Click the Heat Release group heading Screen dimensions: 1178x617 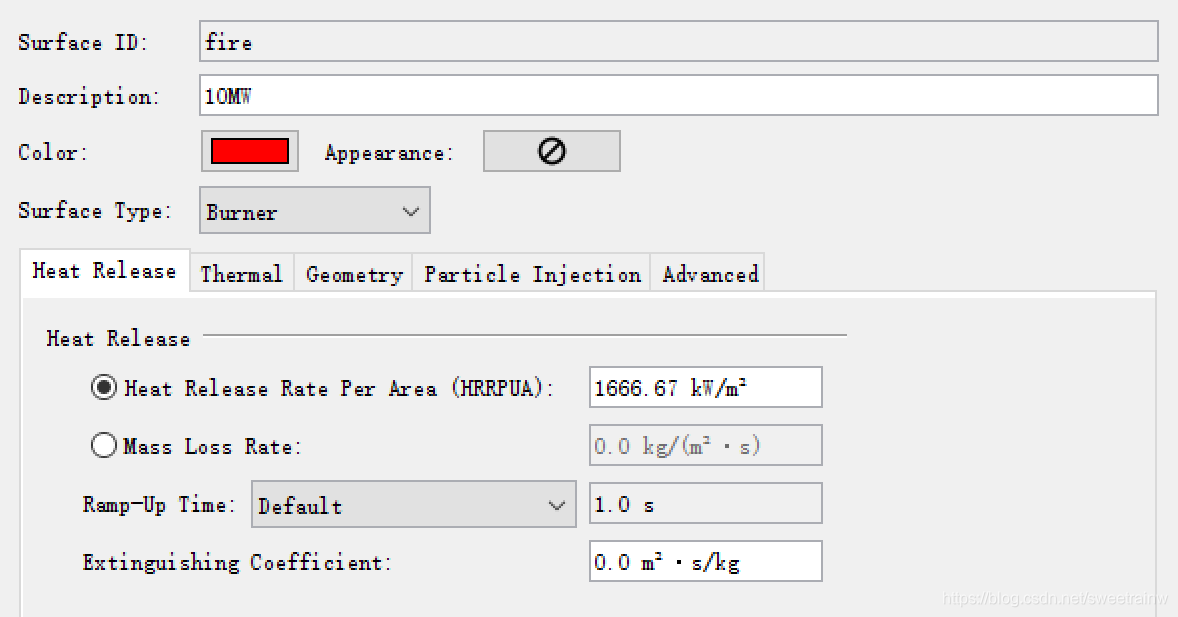[118, 338]
